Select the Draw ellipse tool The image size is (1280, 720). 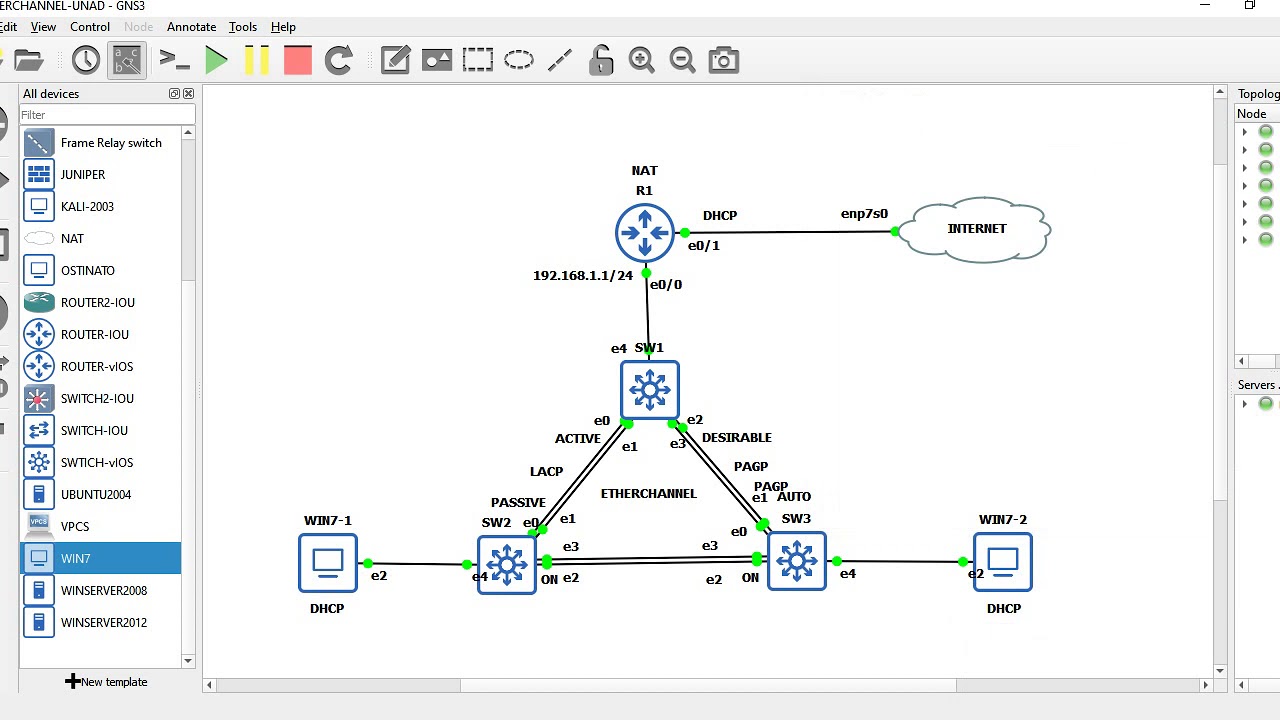pyautogui.click(x=519, y=61)
